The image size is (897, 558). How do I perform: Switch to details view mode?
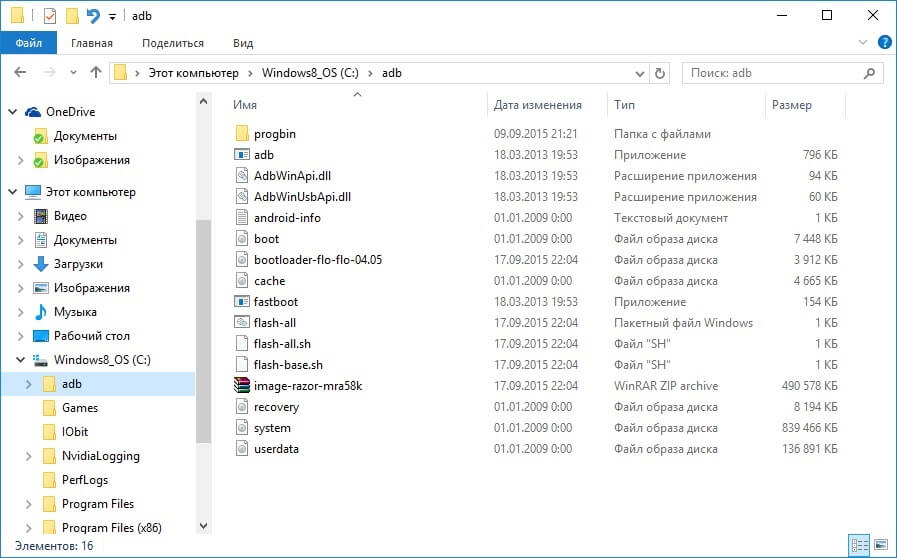pyautogui.click(x=859, y=545)
